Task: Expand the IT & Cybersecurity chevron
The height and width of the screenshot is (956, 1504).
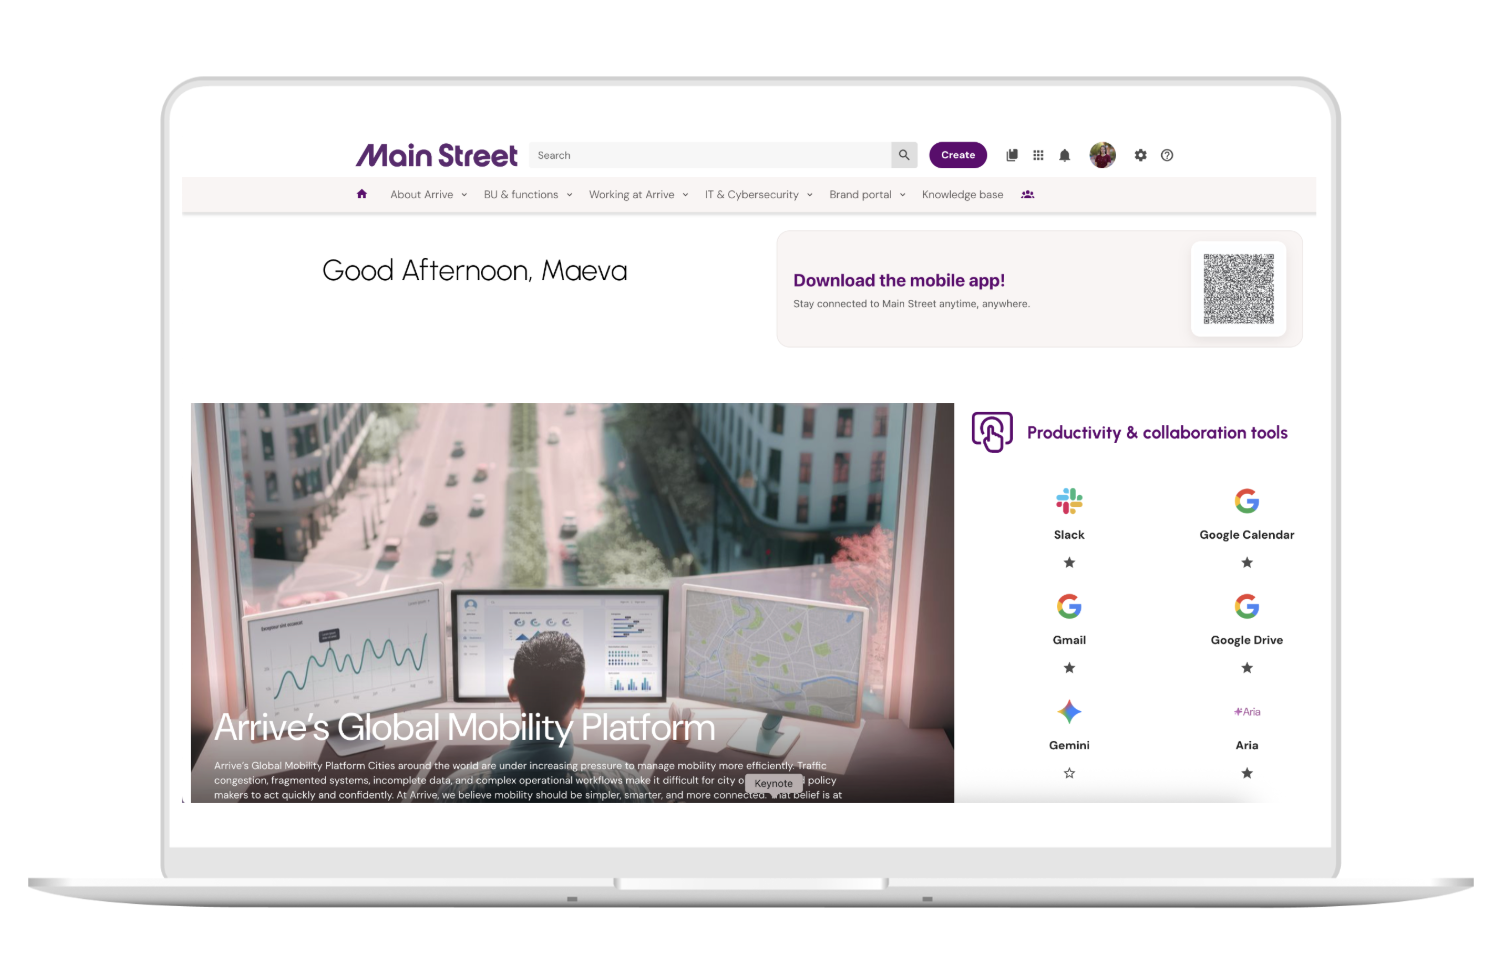Action: click(809, 195)
